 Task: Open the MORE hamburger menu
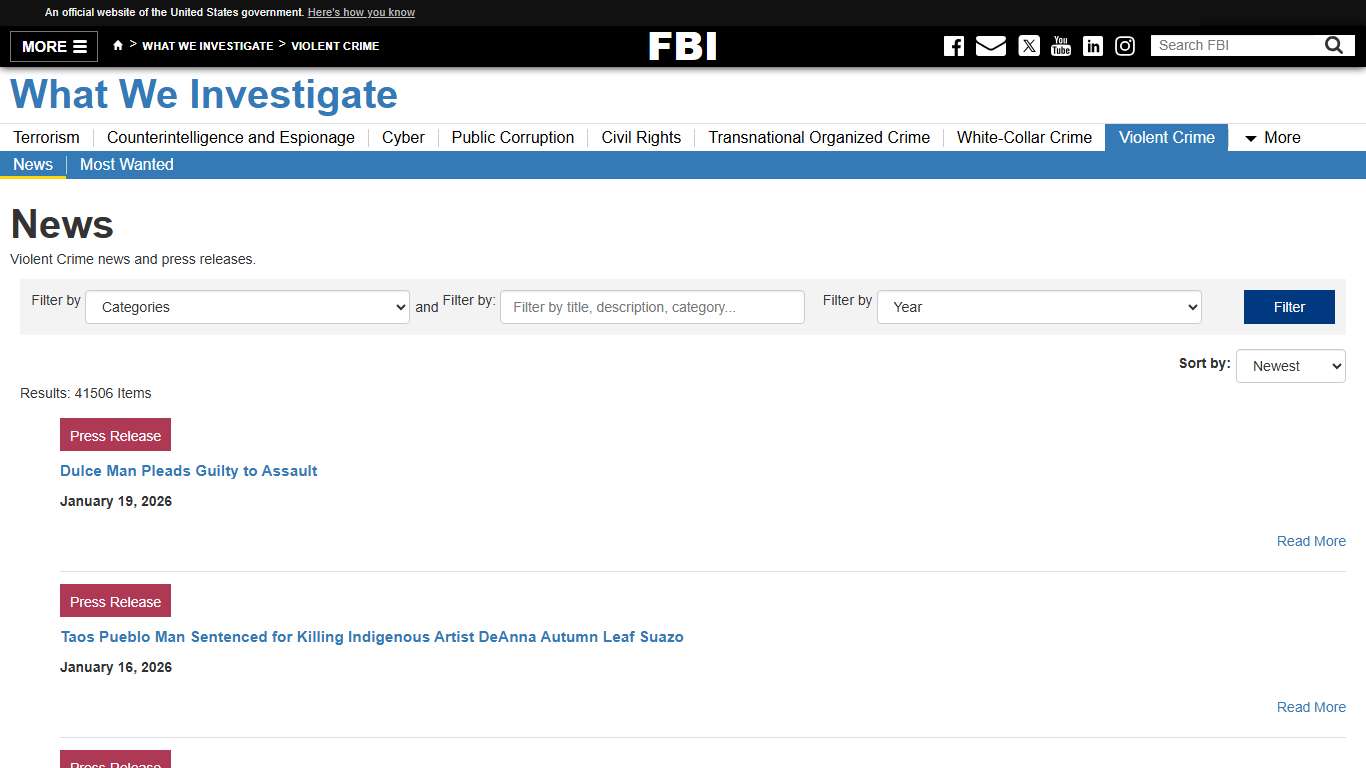point(53,46)
